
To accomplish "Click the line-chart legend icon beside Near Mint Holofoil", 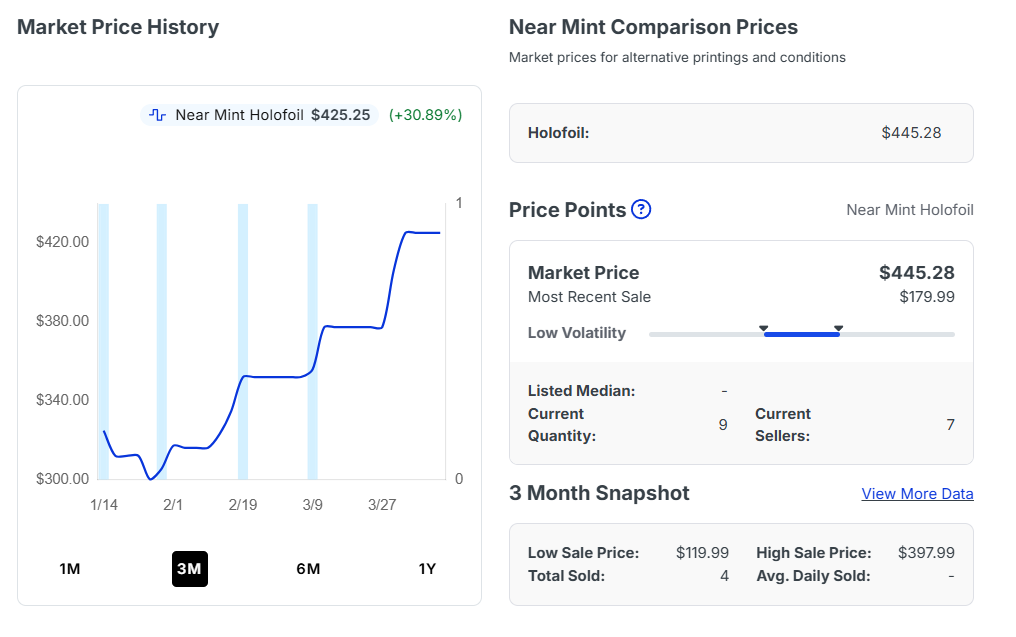I will click(157, 115).
